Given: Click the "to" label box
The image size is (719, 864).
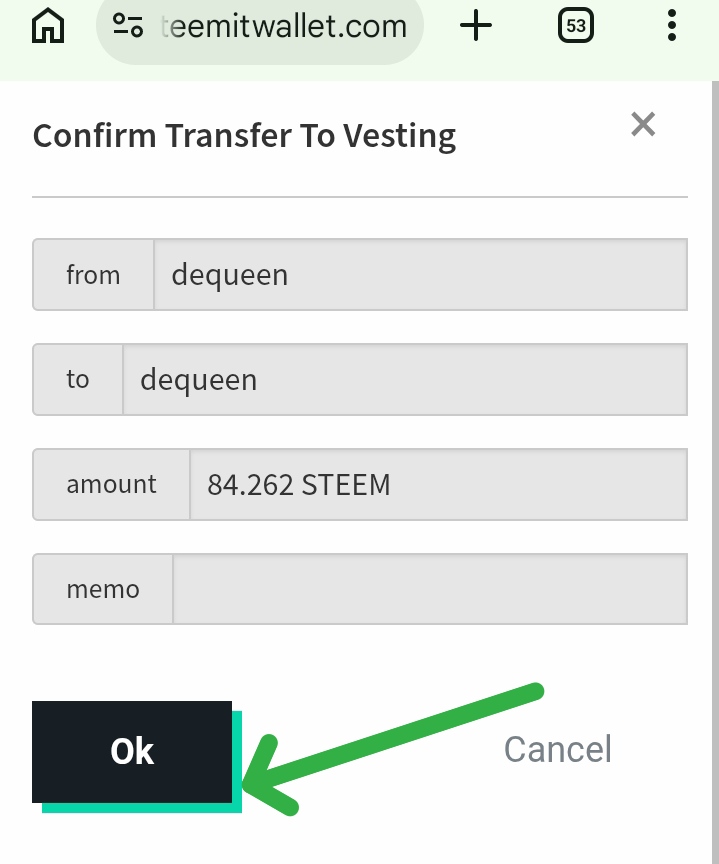Looking at the screenshot, I should pos(78,379).
